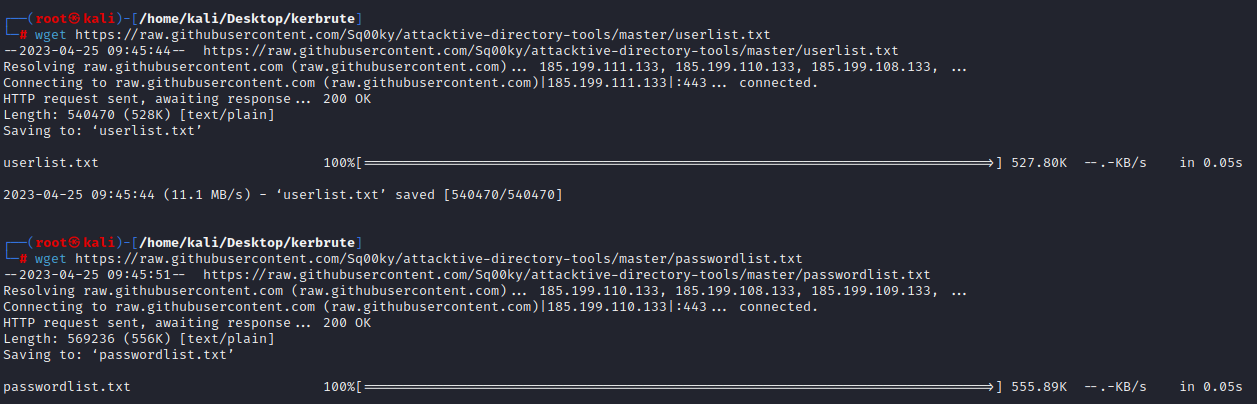Click the 'Length: 569236 (556K)' line
The width and height of the screenshot is (1257, 404).
coord(139,338)
